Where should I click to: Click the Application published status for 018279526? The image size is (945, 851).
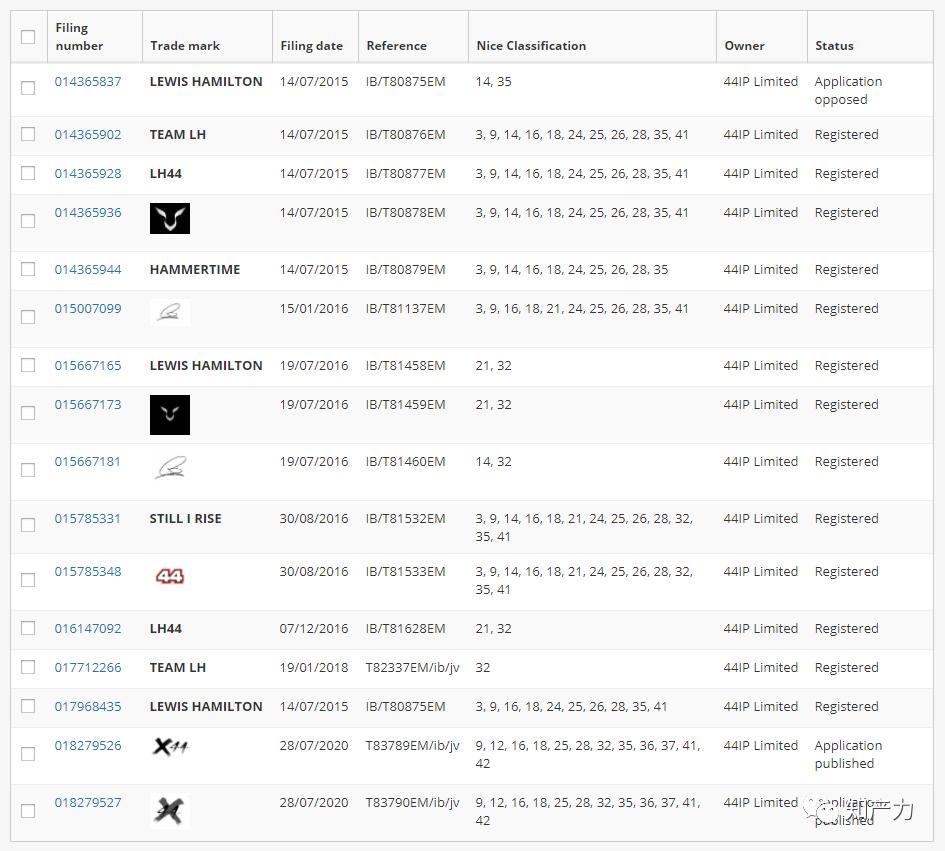[848, 755]
